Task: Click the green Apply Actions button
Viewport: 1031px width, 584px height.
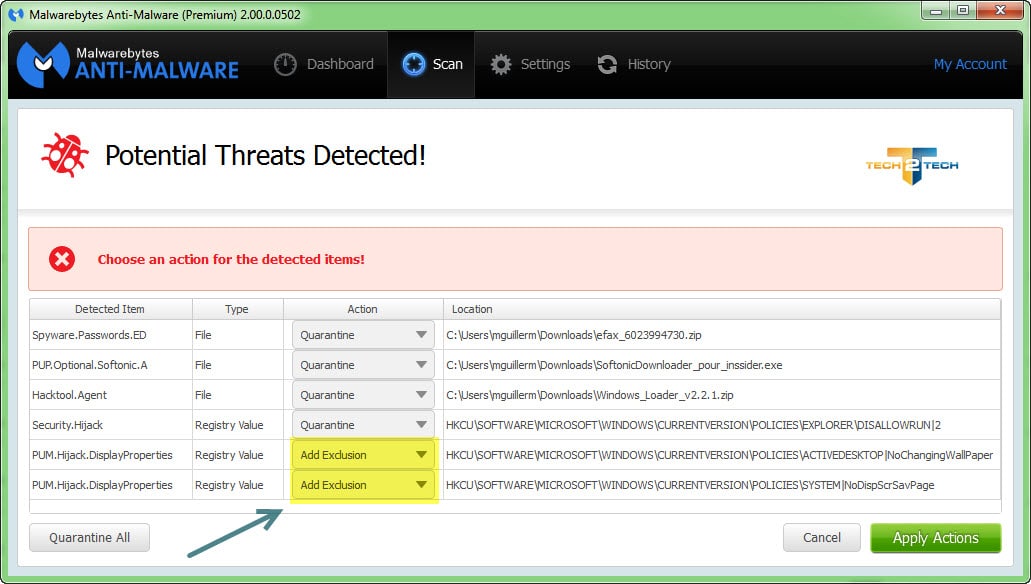Action: pos(936,538)
